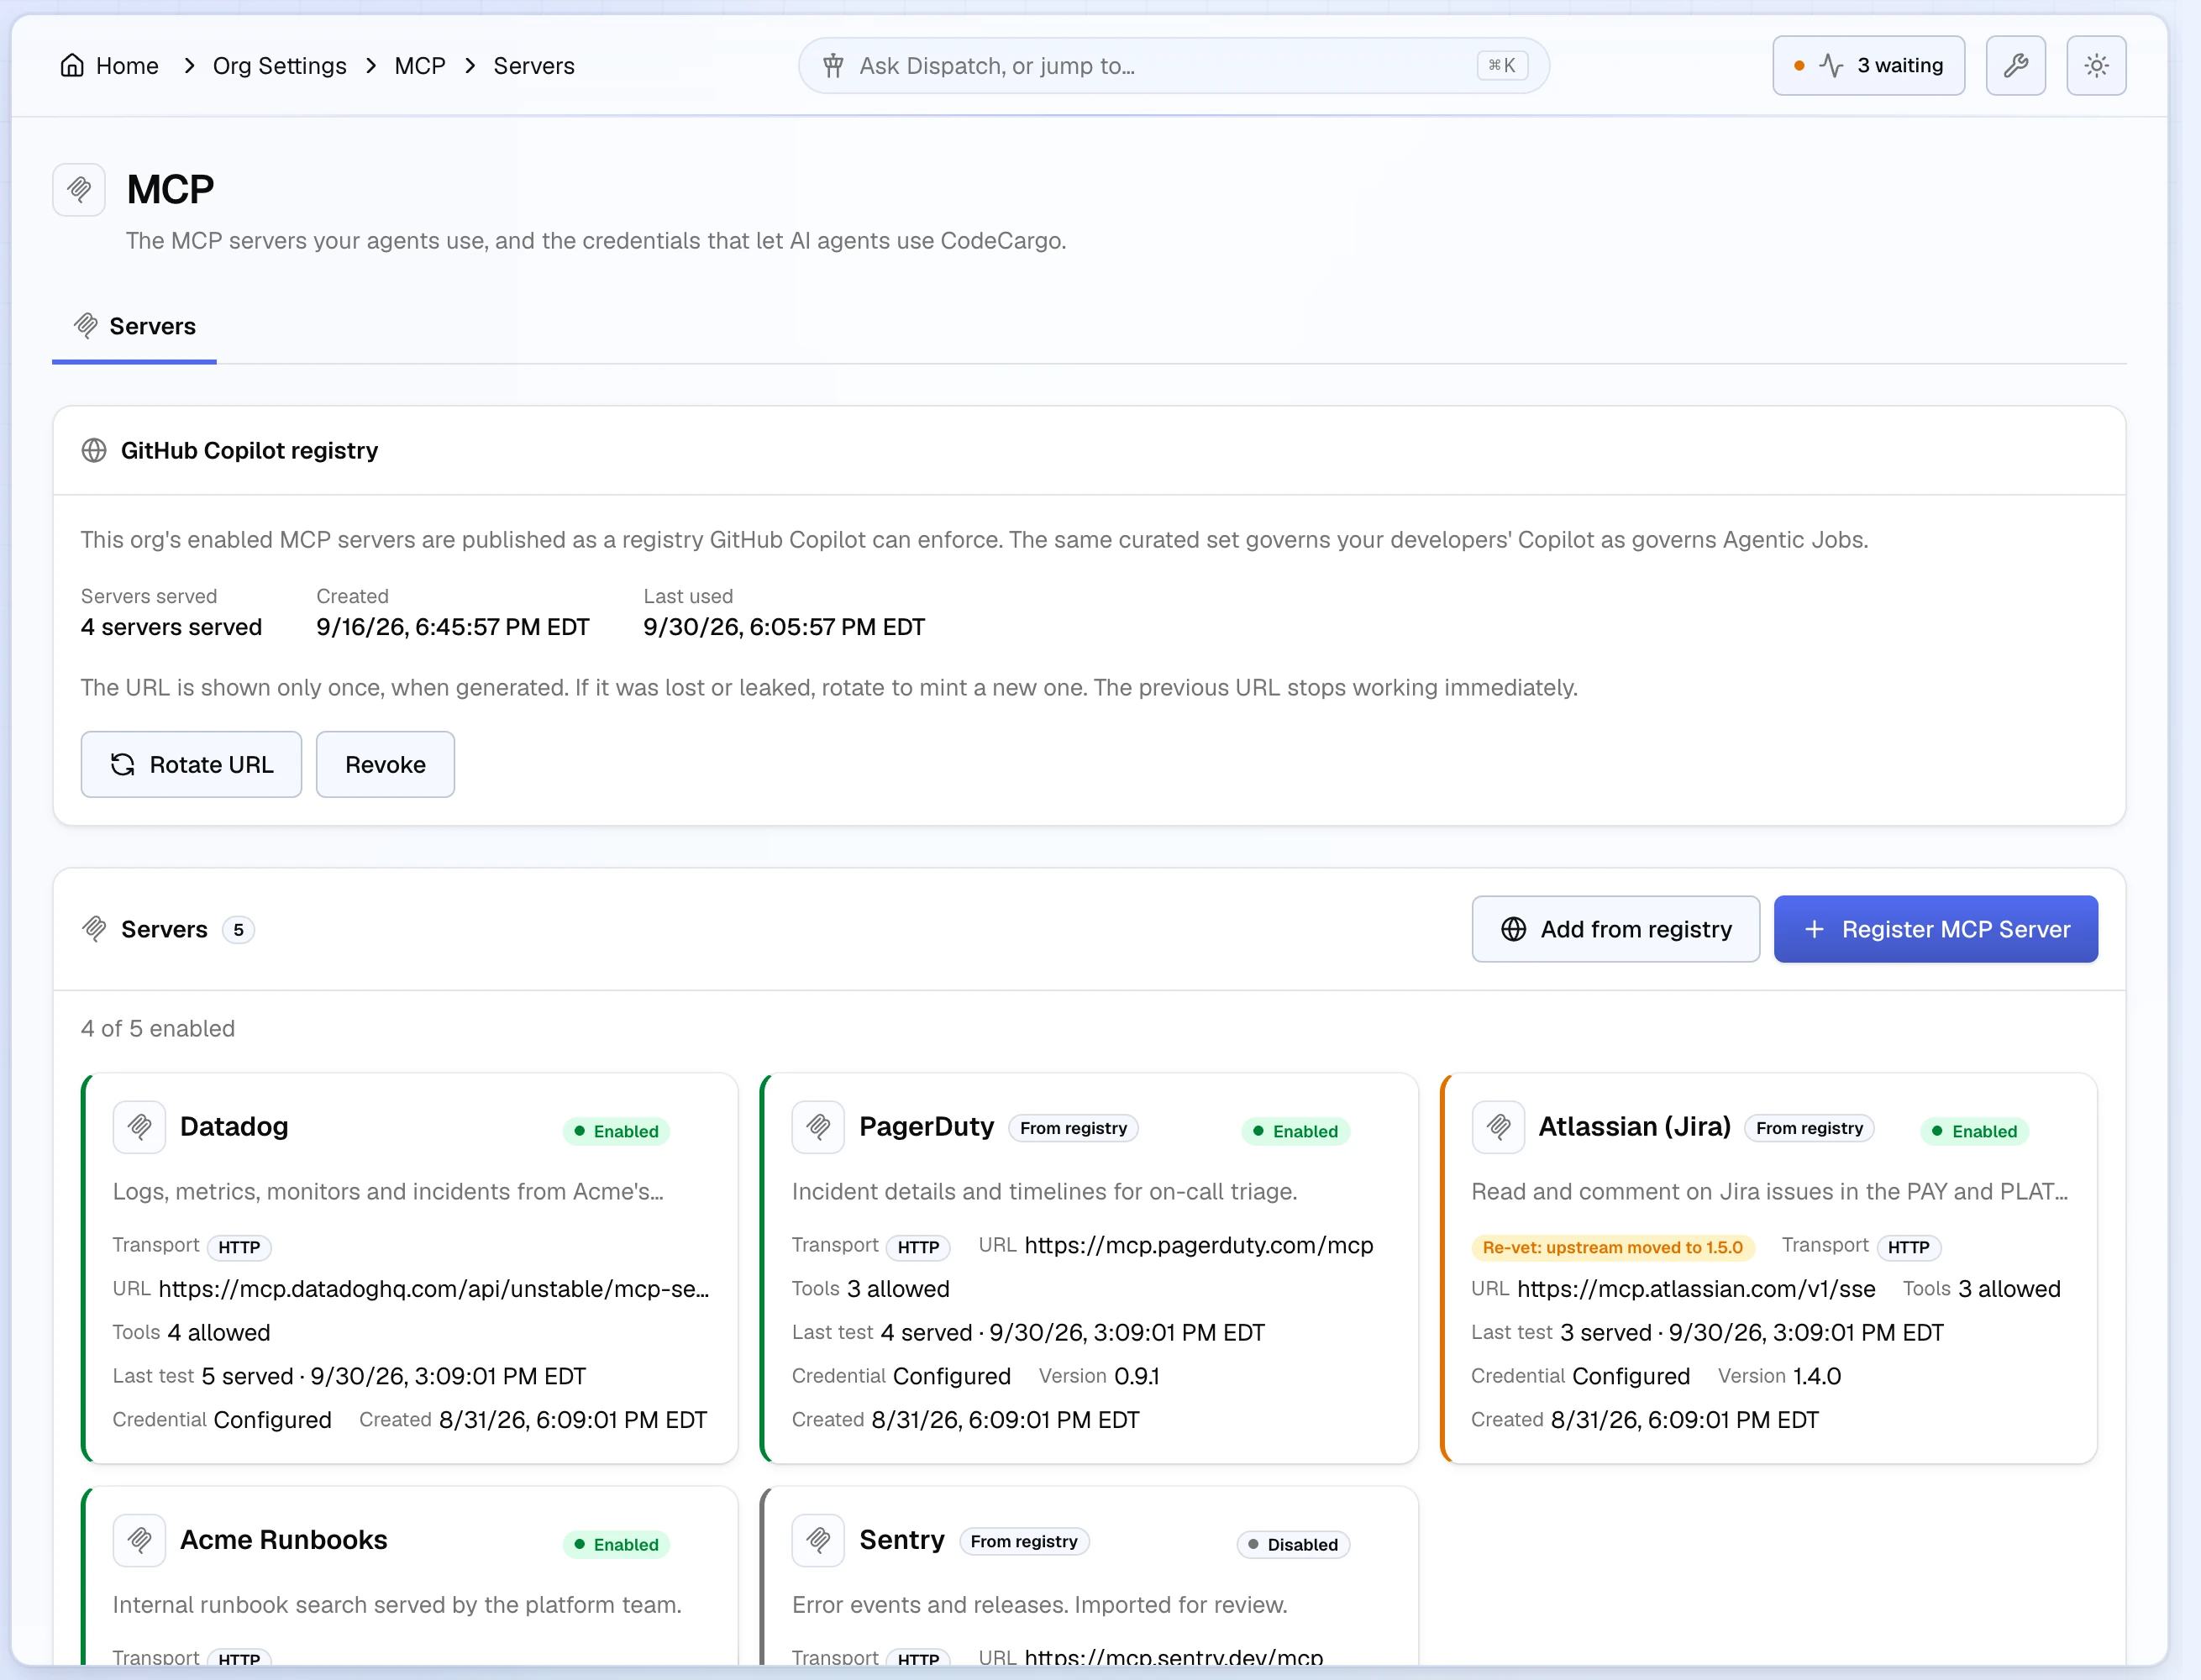2201x1680 pixels.
Task: Click the Rotate URL button
Action: point(191,765)
